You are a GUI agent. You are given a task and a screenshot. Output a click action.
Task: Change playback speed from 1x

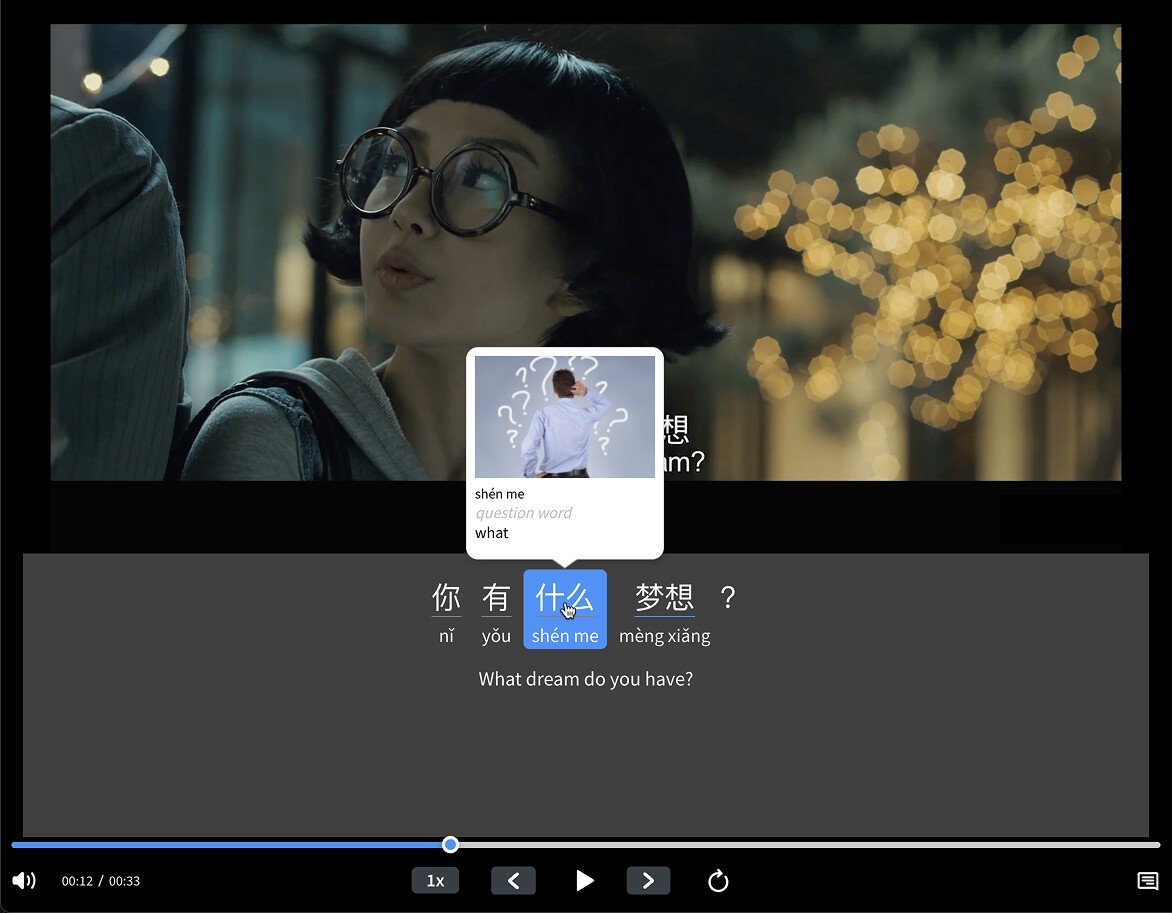[435, 880]
